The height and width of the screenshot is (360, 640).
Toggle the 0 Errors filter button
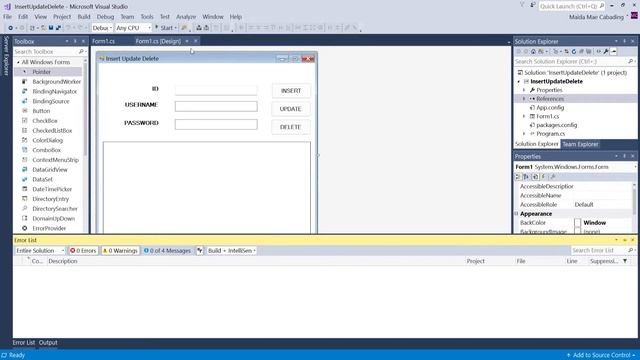[x=83, y=251]
